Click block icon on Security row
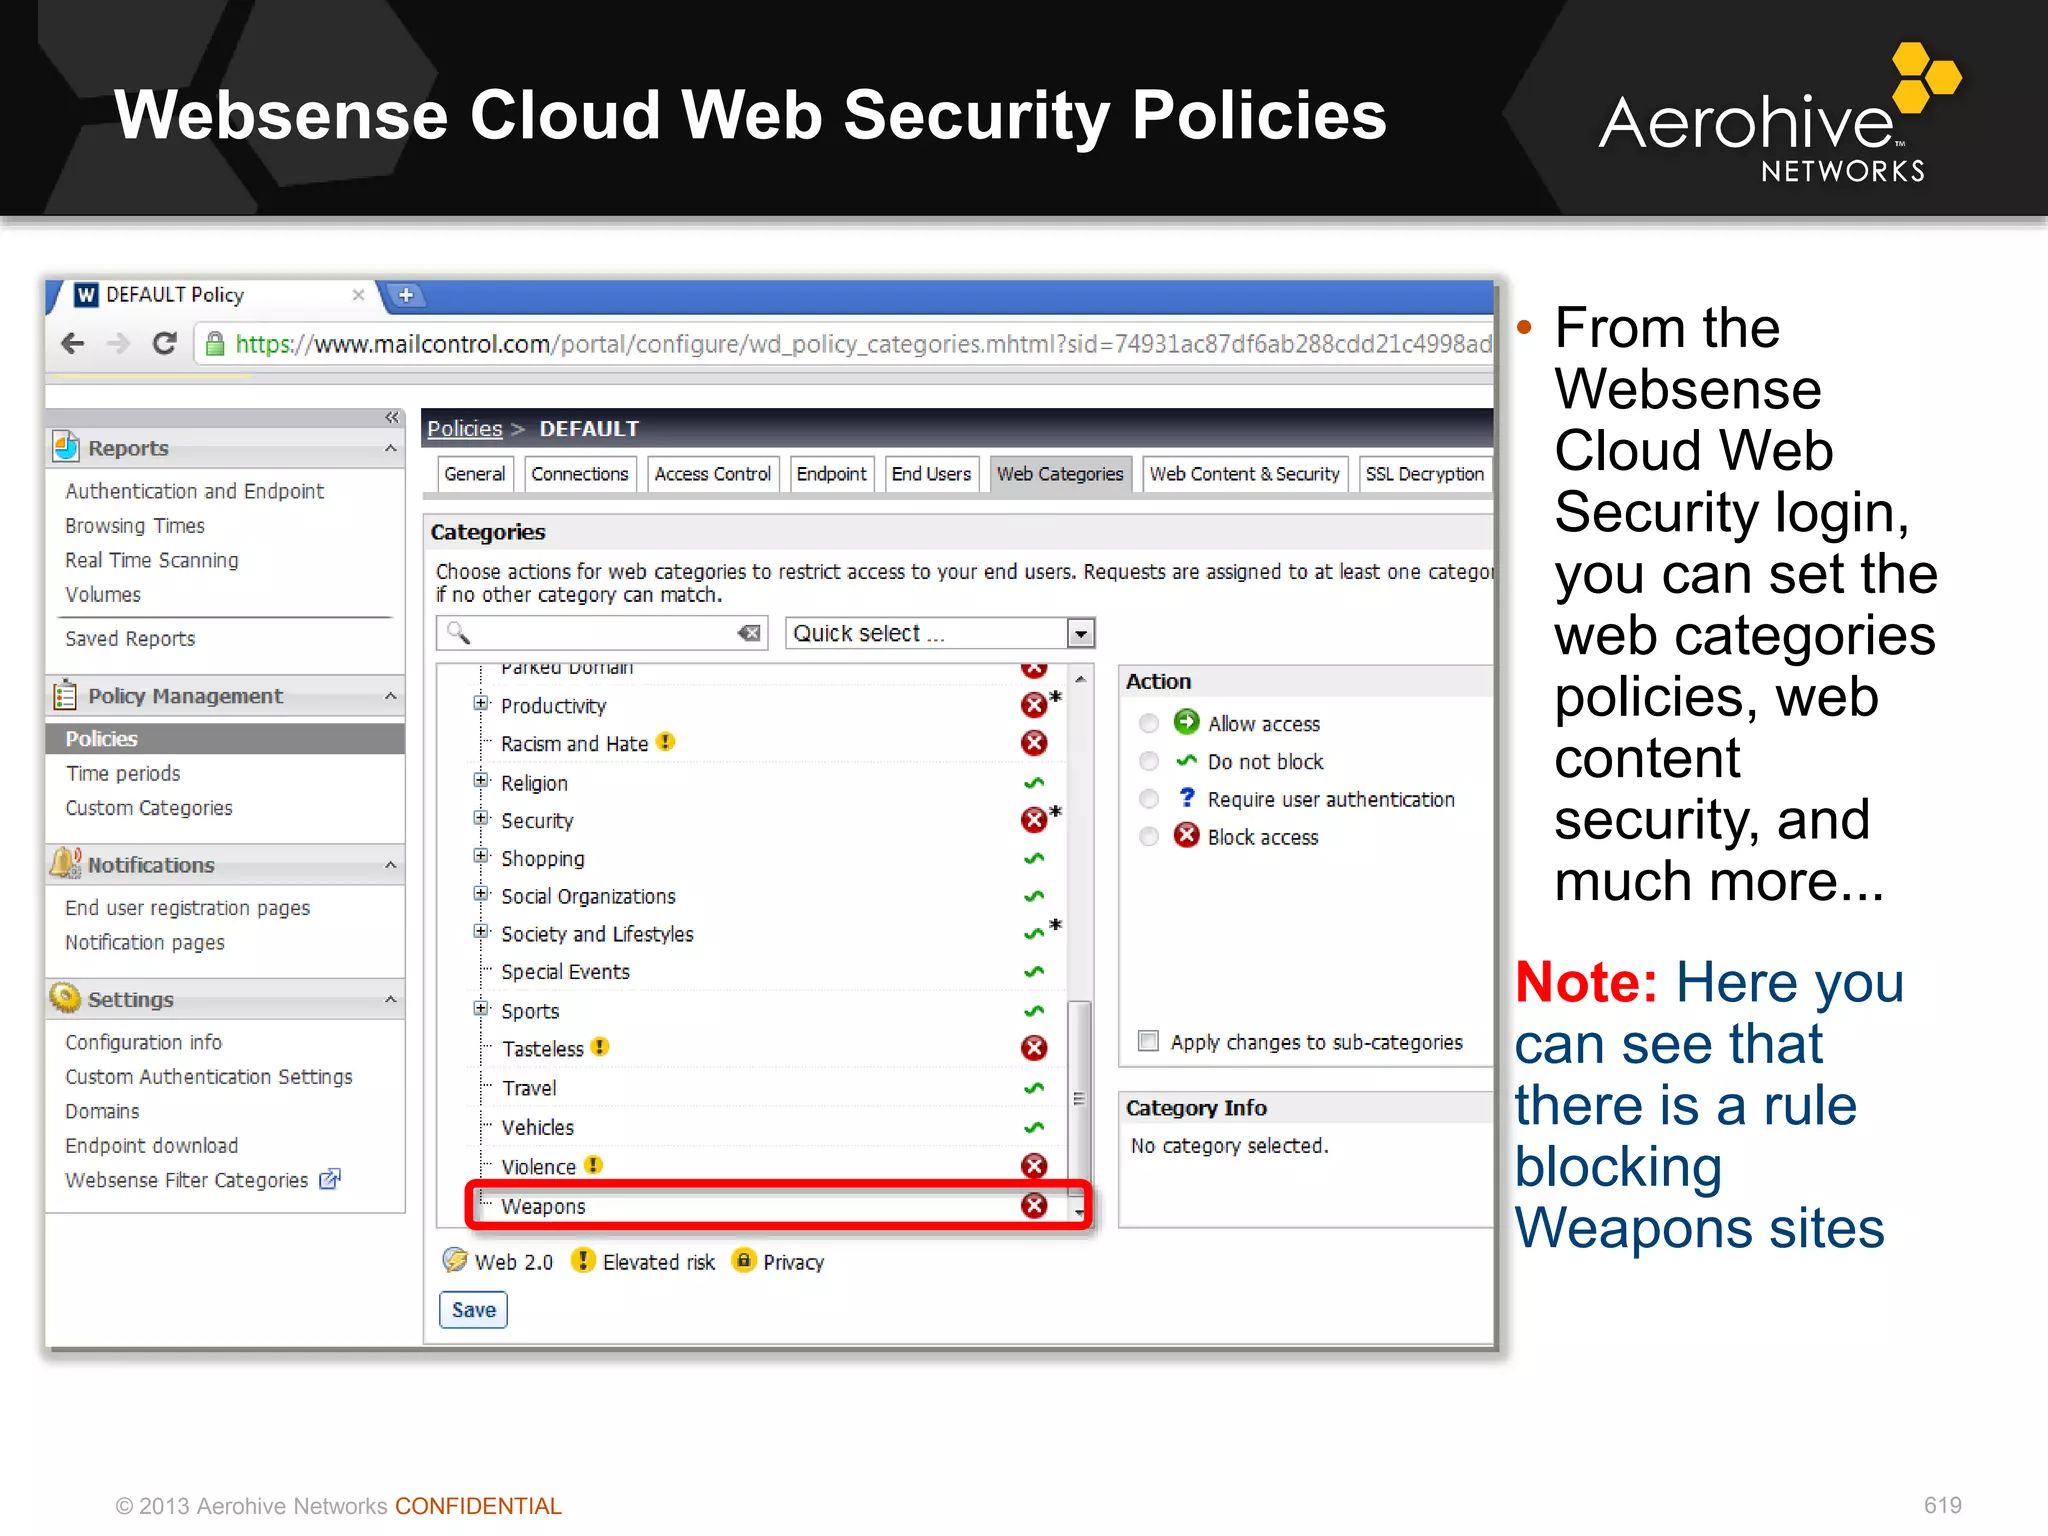The image size is (2048, 1536). pyautogui.click(x=1033, y=820)
